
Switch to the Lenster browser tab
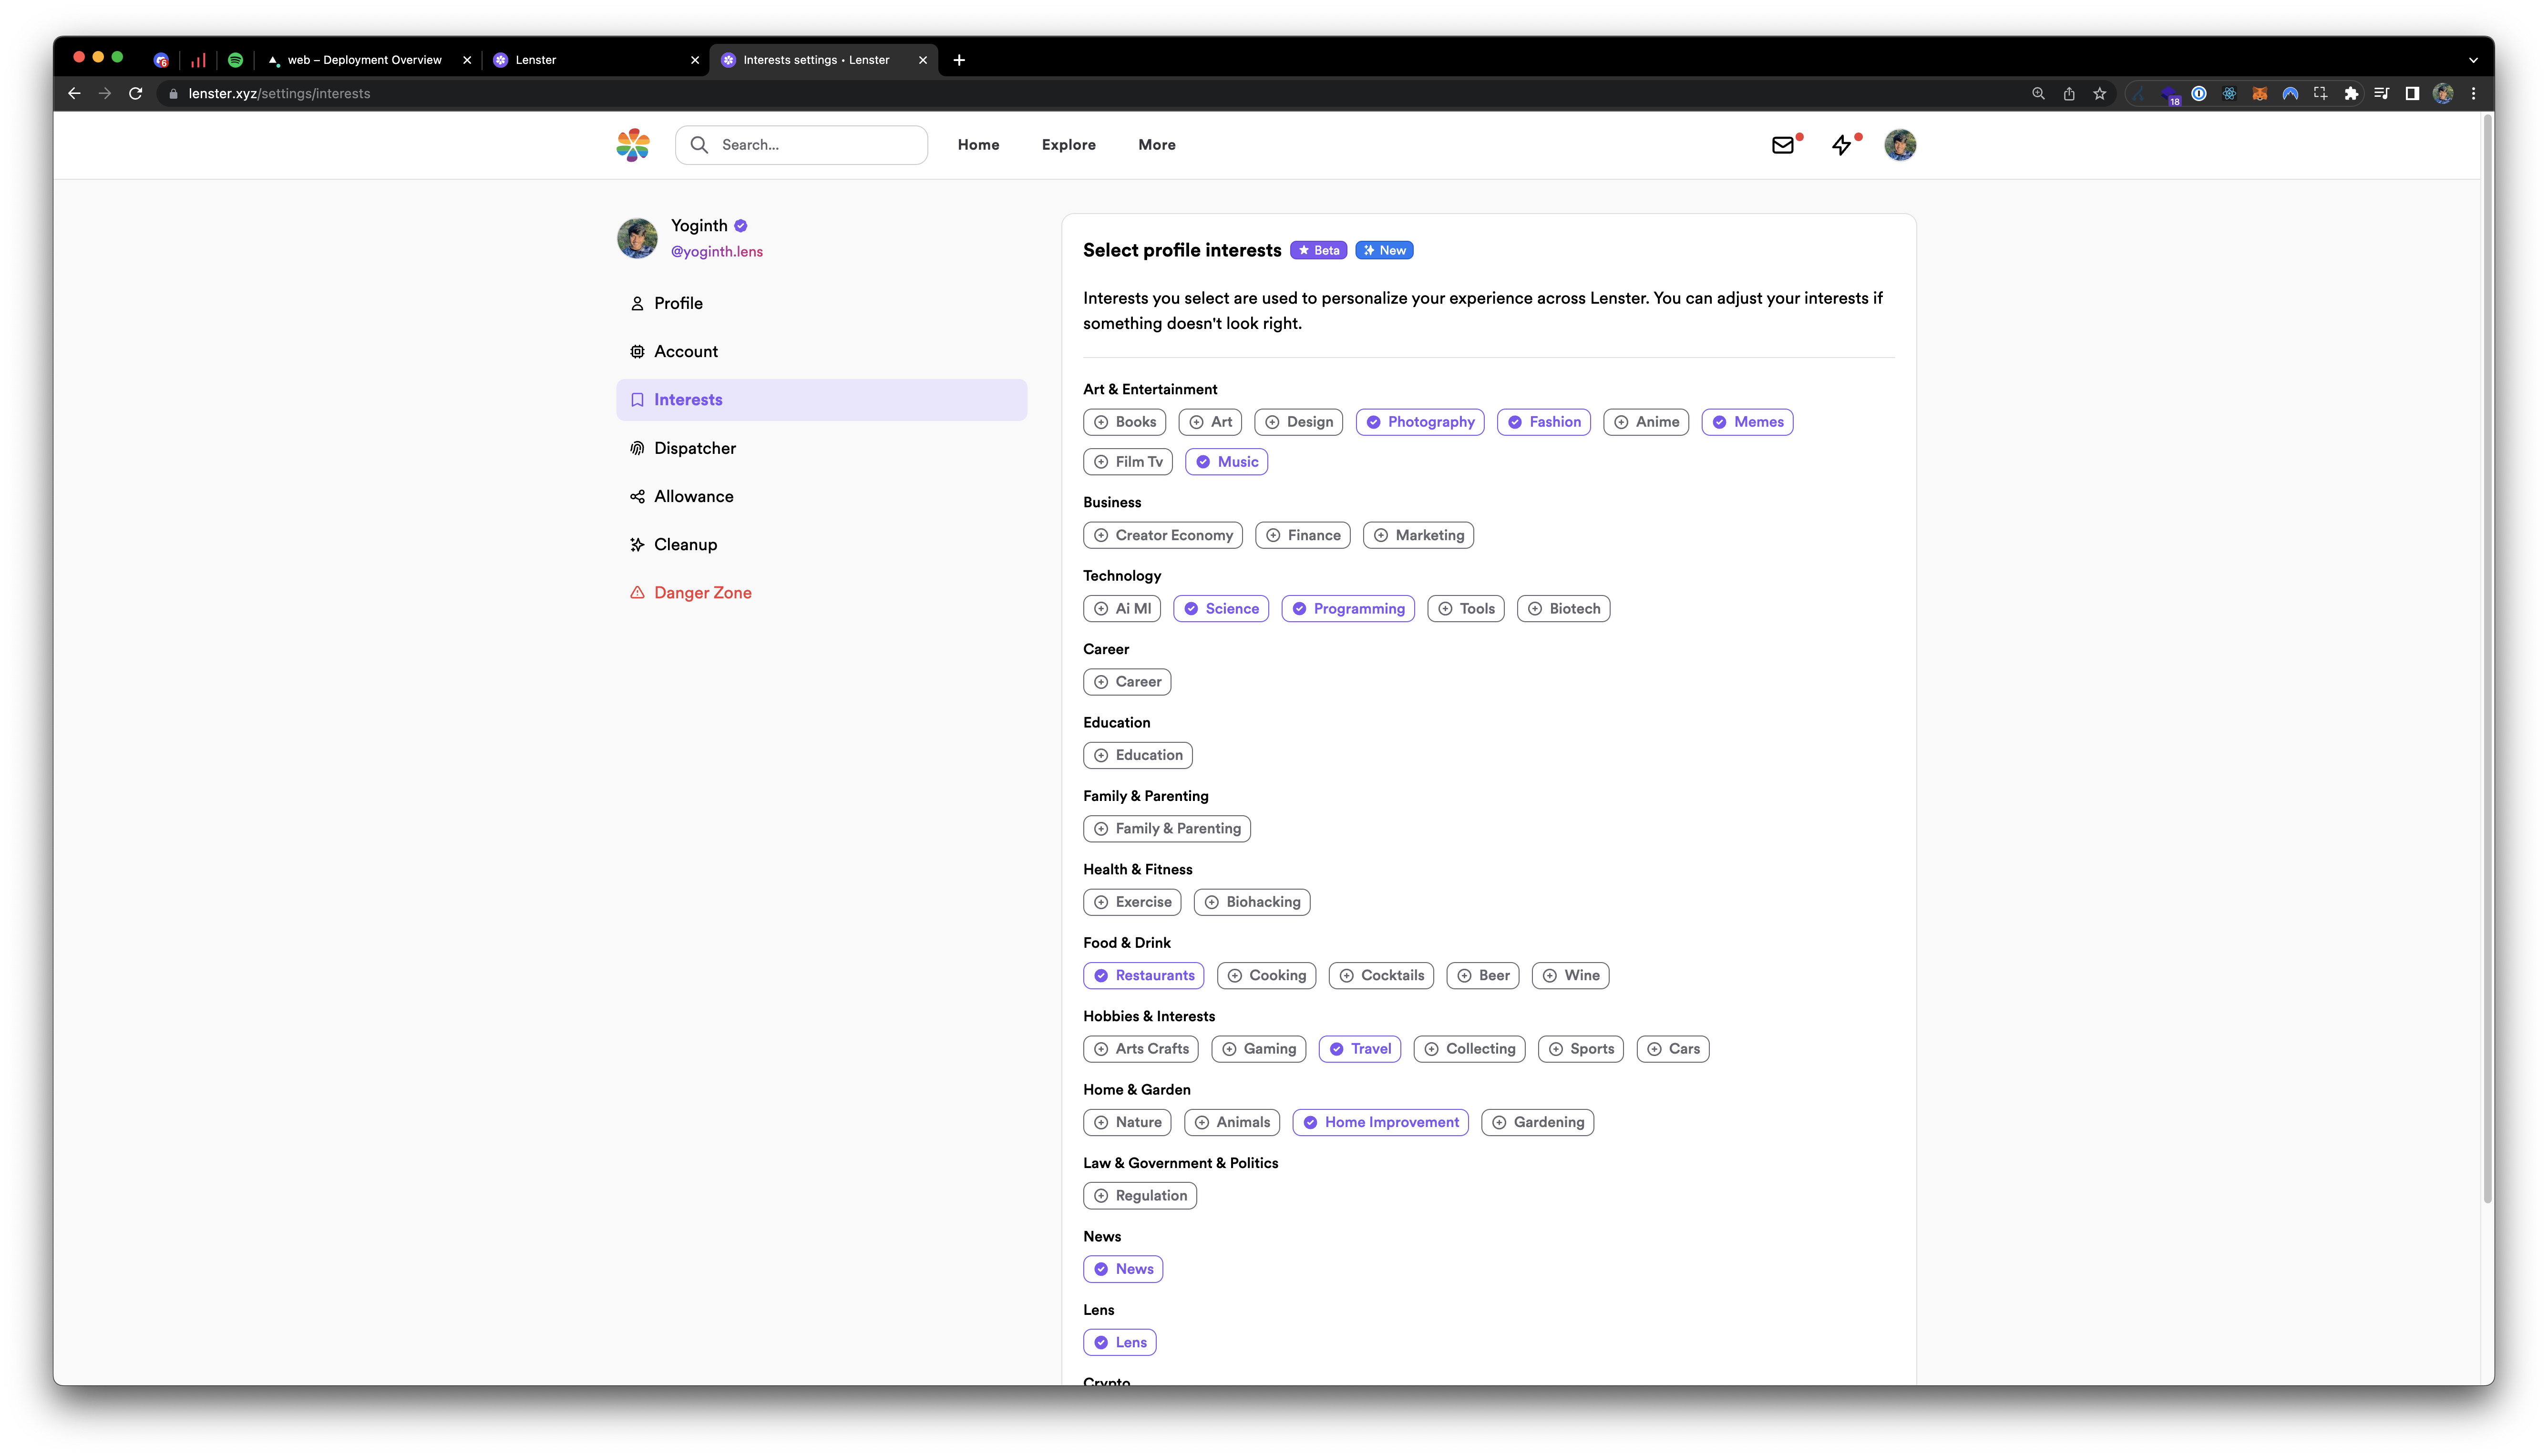[595, 60]
